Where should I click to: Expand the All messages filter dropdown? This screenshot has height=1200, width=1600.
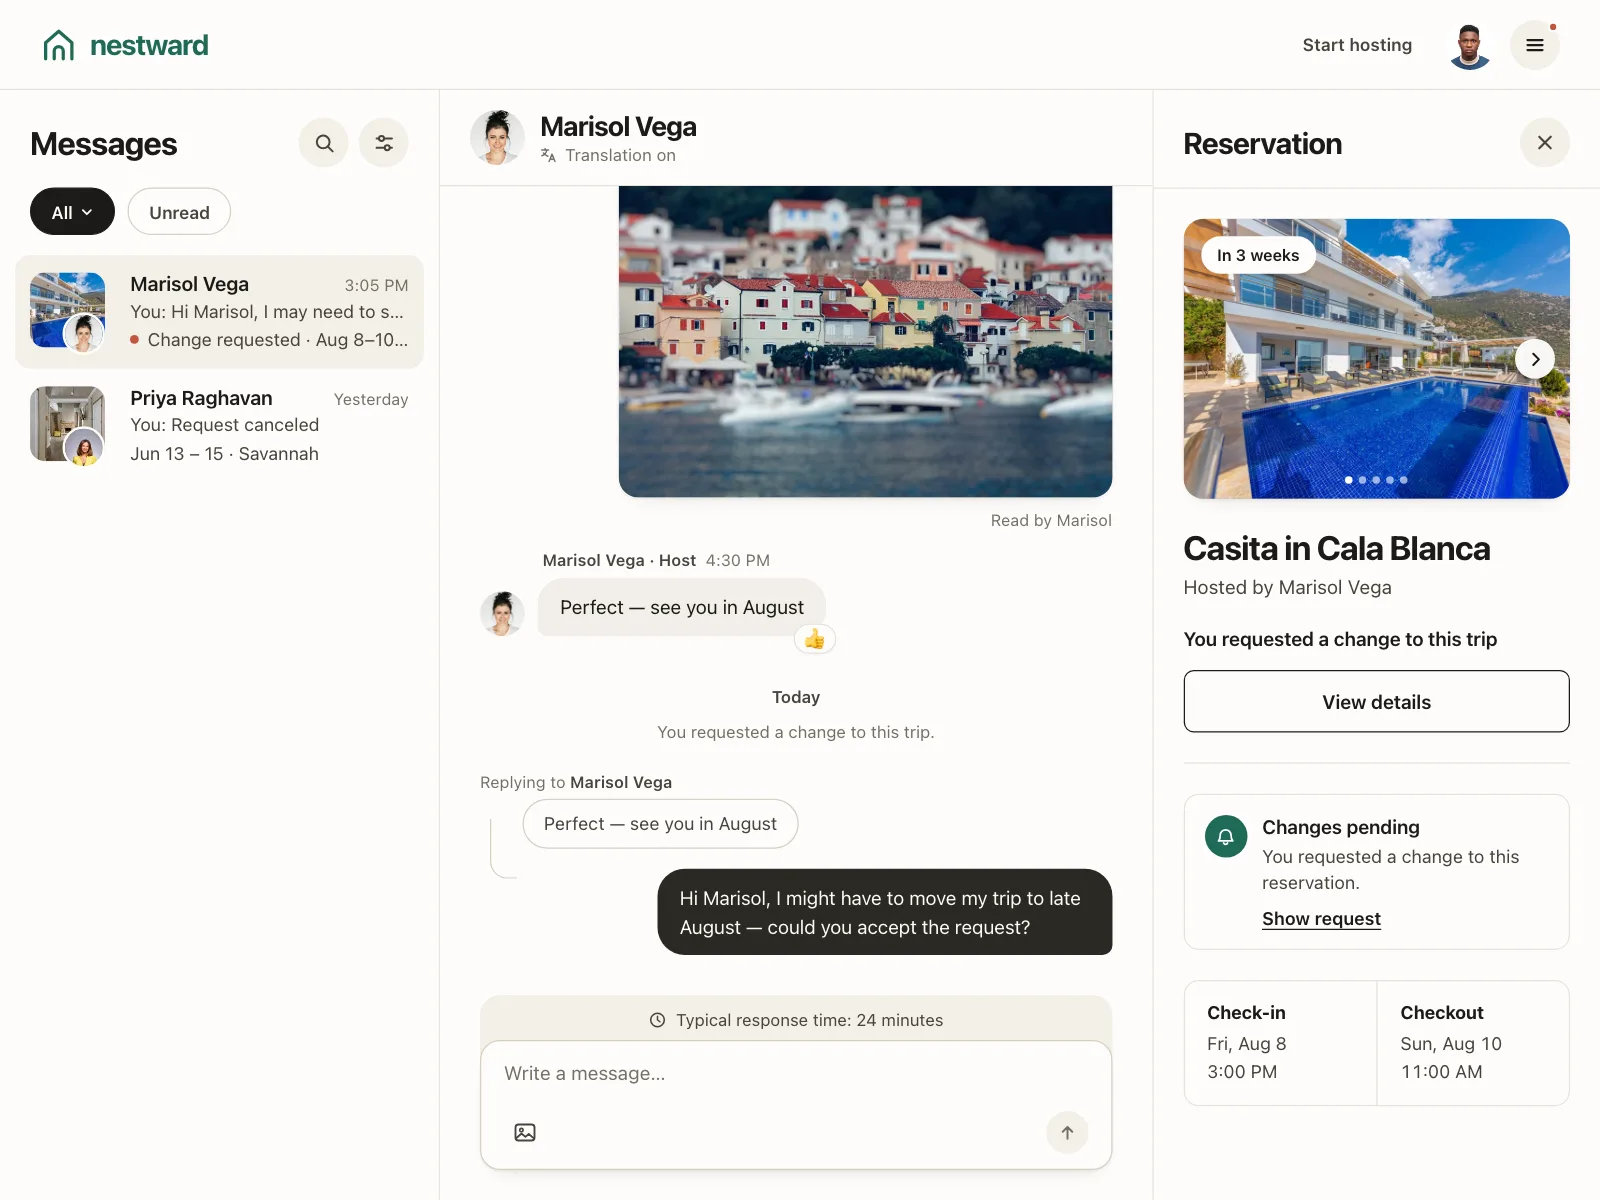[72, 212]
